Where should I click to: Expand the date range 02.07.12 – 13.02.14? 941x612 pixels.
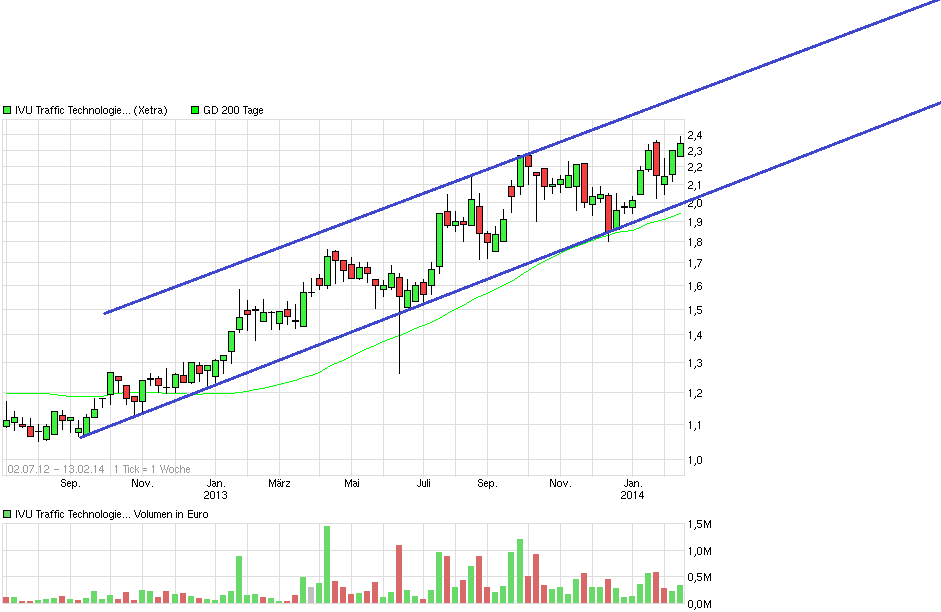[x=55, y=466]
